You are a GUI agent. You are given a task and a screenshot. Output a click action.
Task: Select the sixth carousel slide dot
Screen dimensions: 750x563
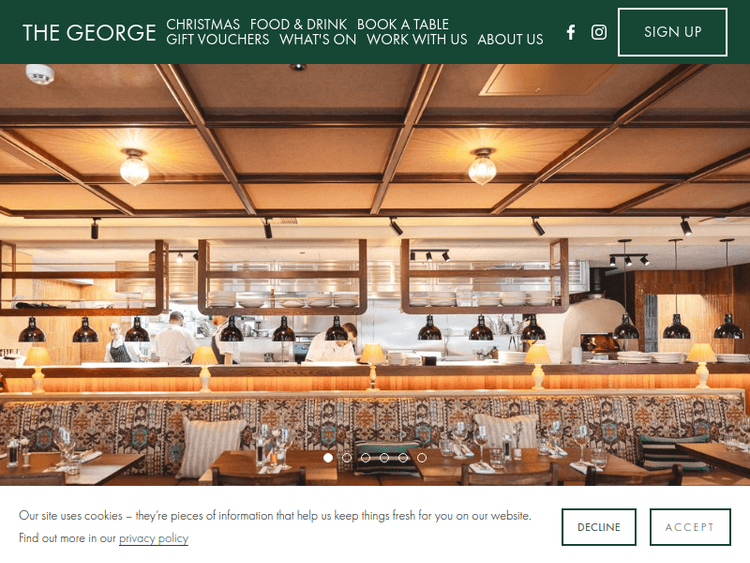coord(422,458)
